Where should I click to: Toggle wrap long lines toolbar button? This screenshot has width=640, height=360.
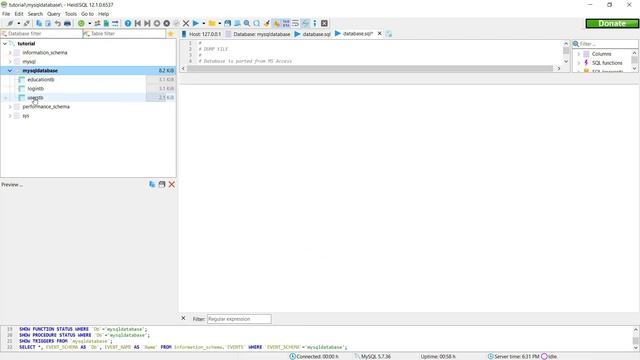coord(296,24)
